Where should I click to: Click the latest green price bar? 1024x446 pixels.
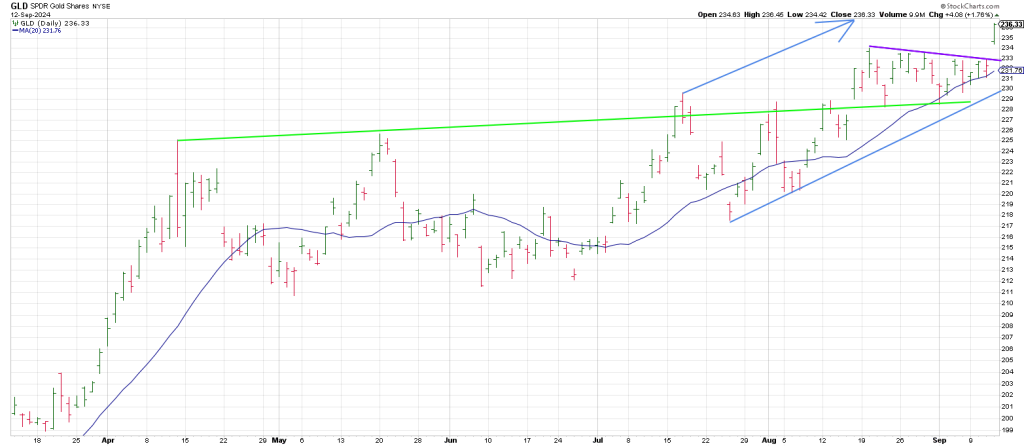click(x=993, y=32)
